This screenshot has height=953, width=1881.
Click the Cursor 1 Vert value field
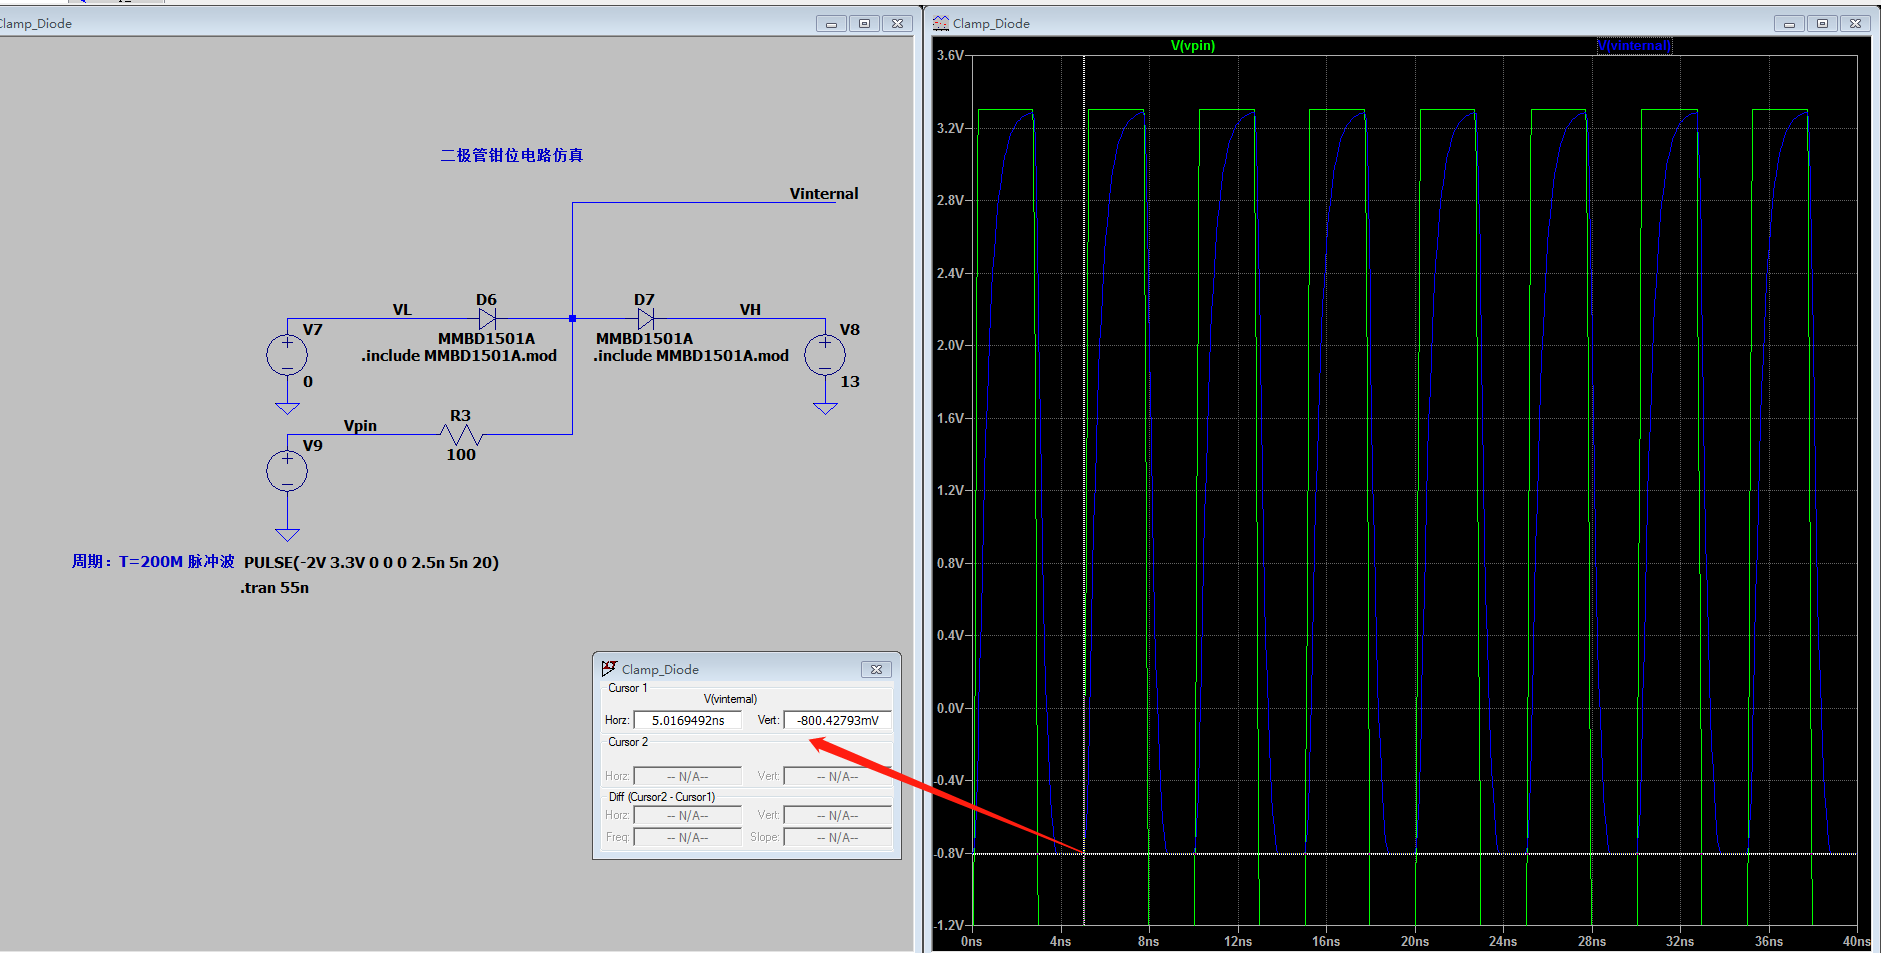[836, 719]
